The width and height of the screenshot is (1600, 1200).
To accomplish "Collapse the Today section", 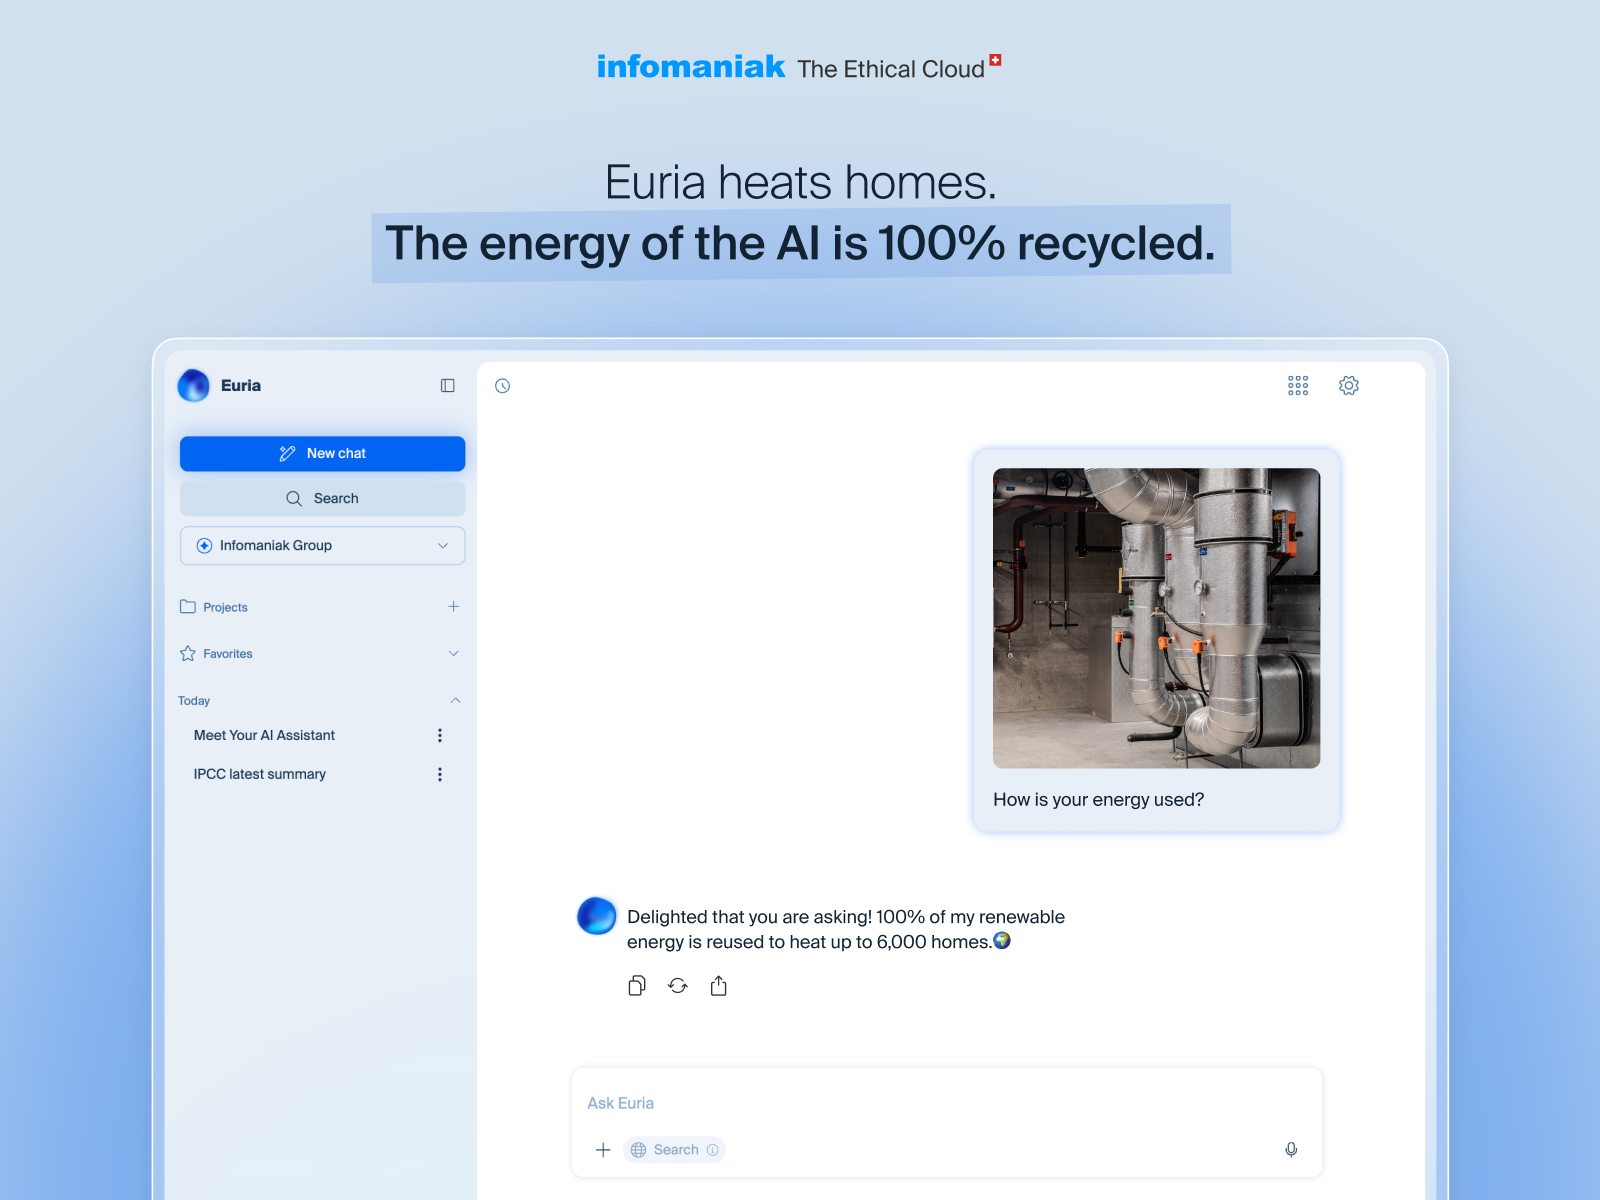I will coord(456,701).
